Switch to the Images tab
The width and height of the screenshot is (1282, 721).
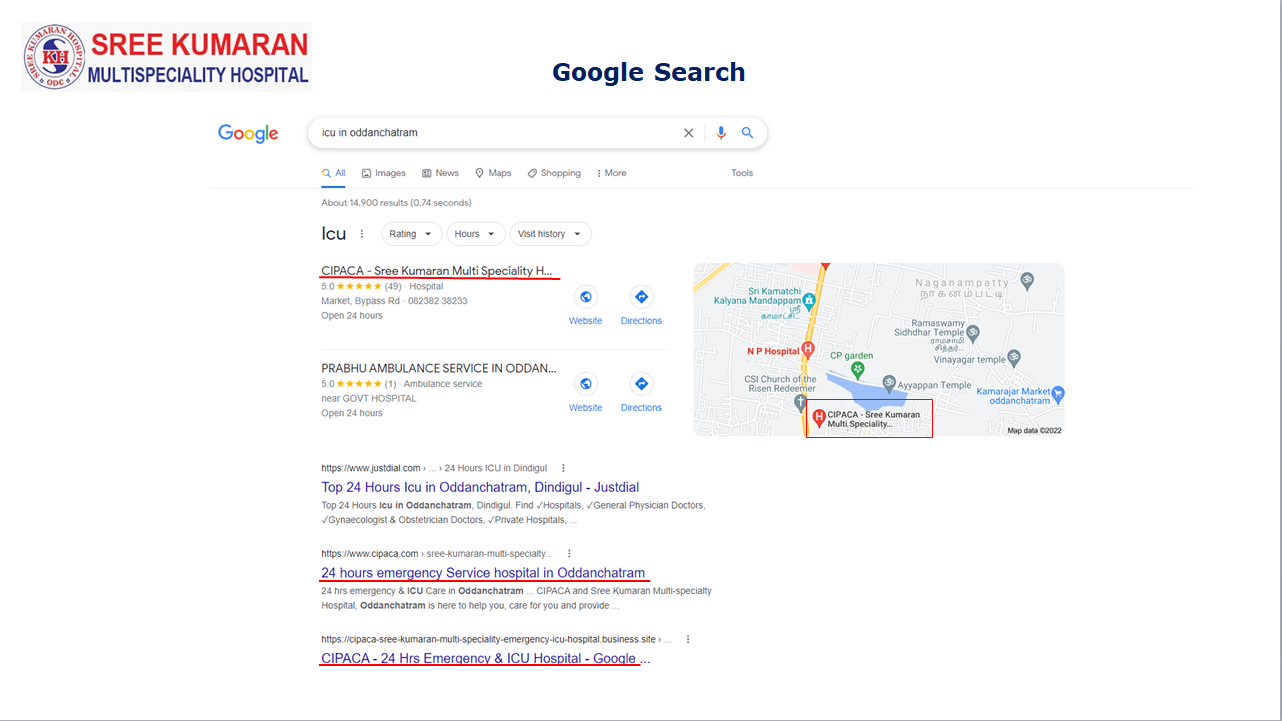click(383, 173)
